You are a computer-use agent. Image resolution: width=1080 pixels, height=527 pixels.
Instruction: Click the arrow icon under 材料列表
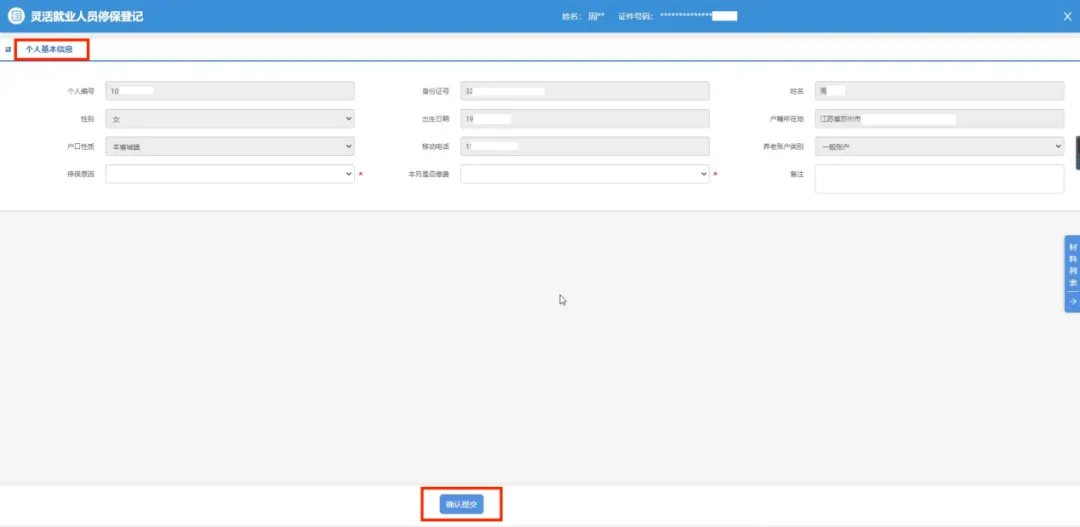point(1072,301)
